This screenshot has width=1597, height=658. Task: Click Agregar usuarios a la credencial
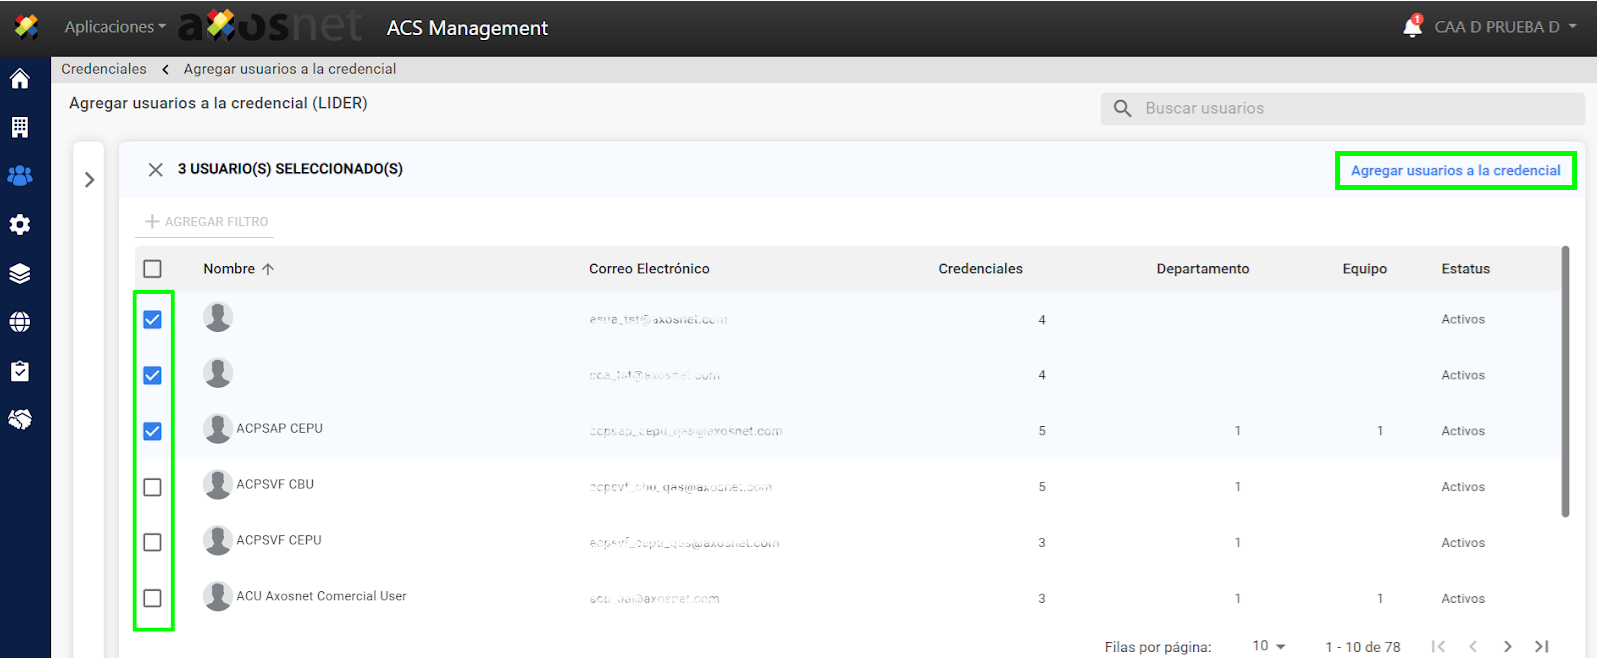point(1455,171)
